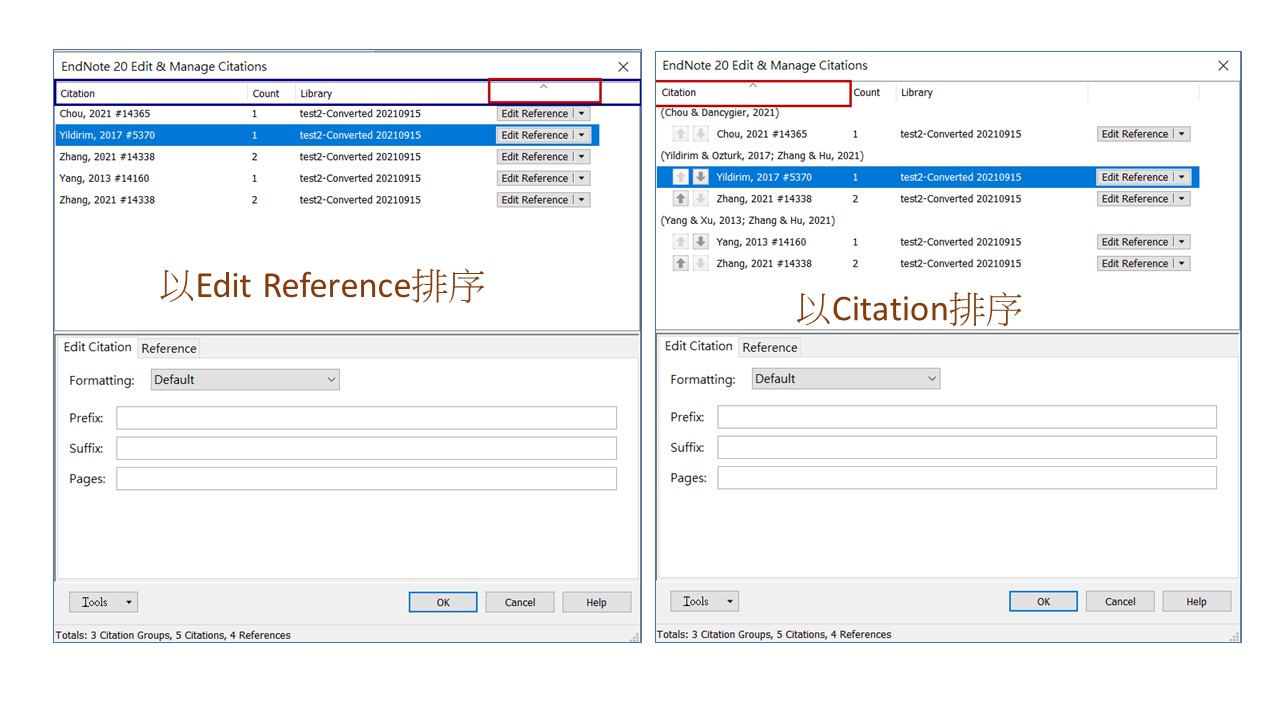Select group header (Yang & Xu, 2013; Zhang & Hu, 2021)
This screenshot has width=1280, height=720.
pos(747,221)
